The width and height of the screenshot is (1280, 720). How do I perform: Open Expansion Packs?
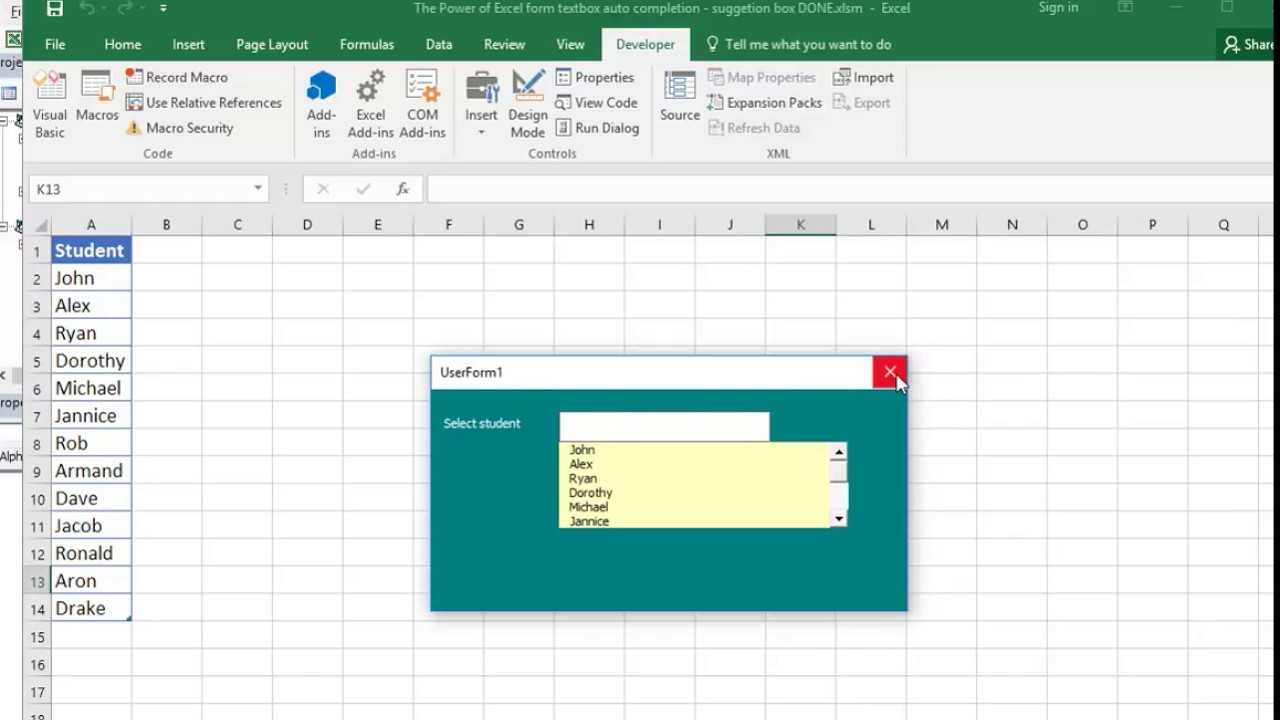(764, 103)
